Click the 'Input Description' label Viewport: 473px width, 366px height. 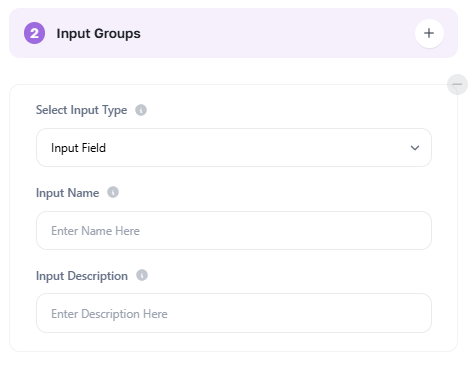82,276
